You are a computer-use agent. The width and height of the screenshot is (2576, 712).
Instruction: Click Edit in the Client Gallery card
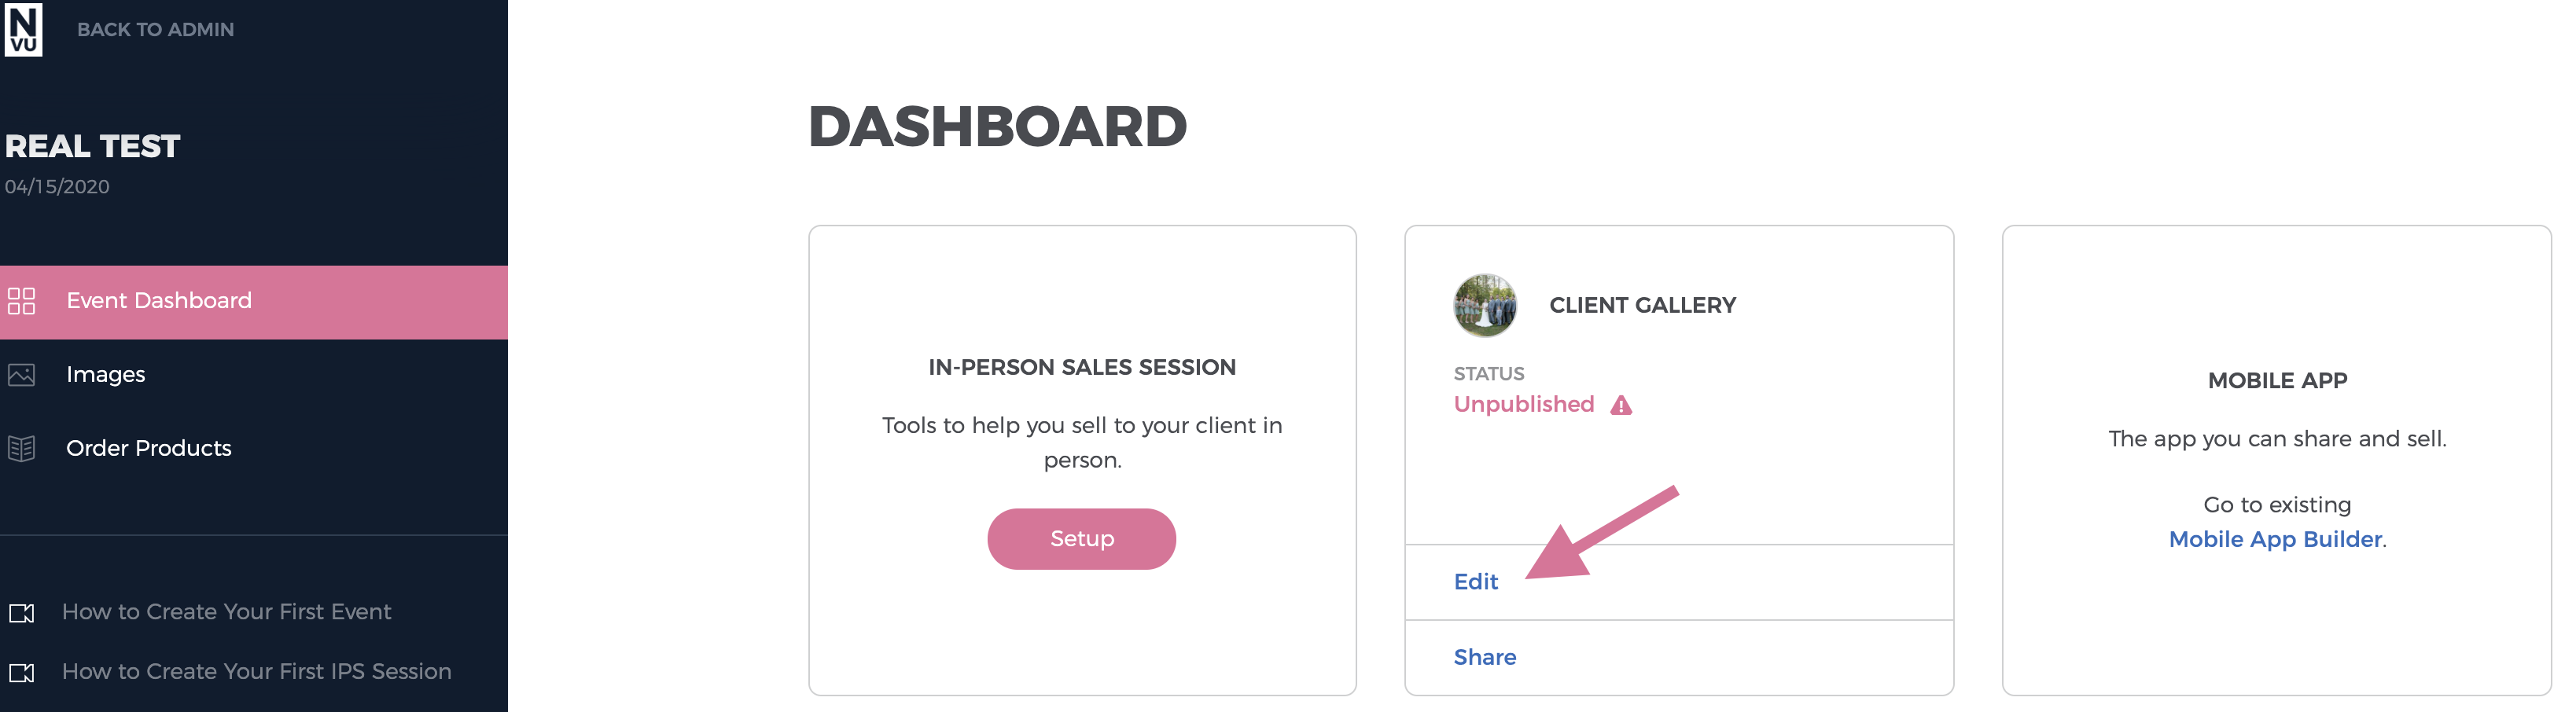[1476, 582]
